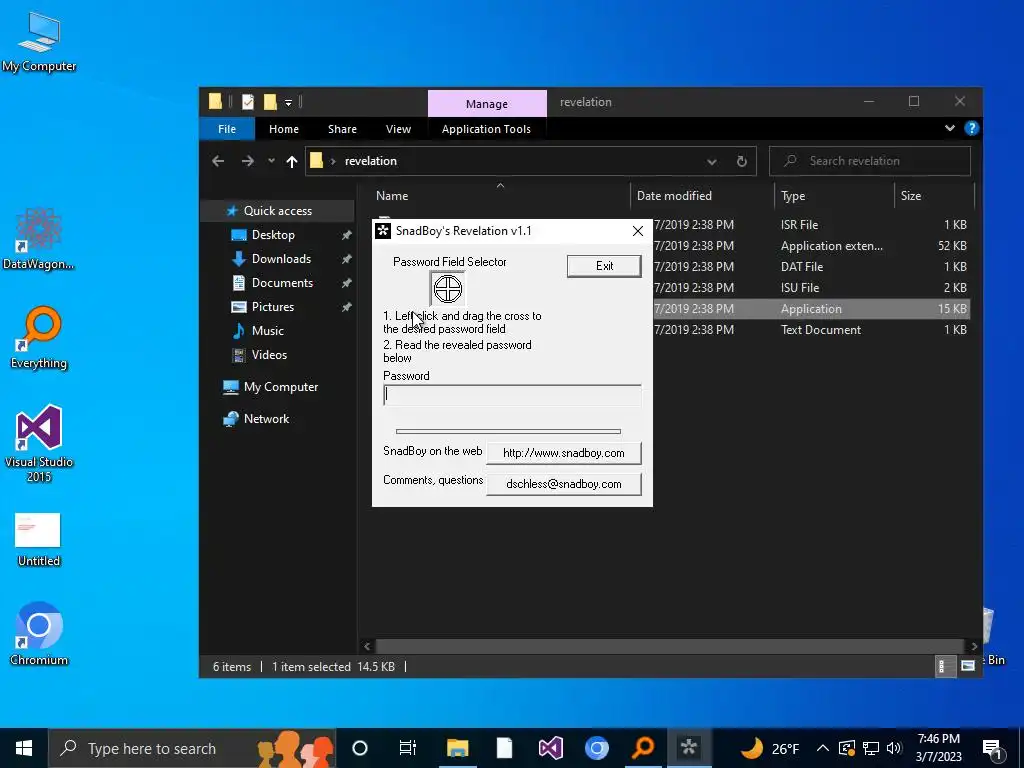1024x768 pixels.
Task: Open the Windows Start menu
Action: pos(24,748)
